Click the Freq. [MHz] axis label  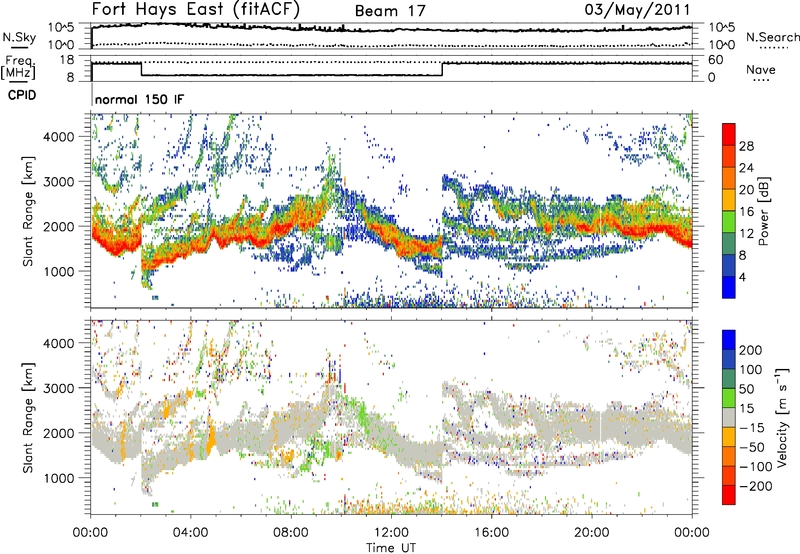(x=33, y=67)
